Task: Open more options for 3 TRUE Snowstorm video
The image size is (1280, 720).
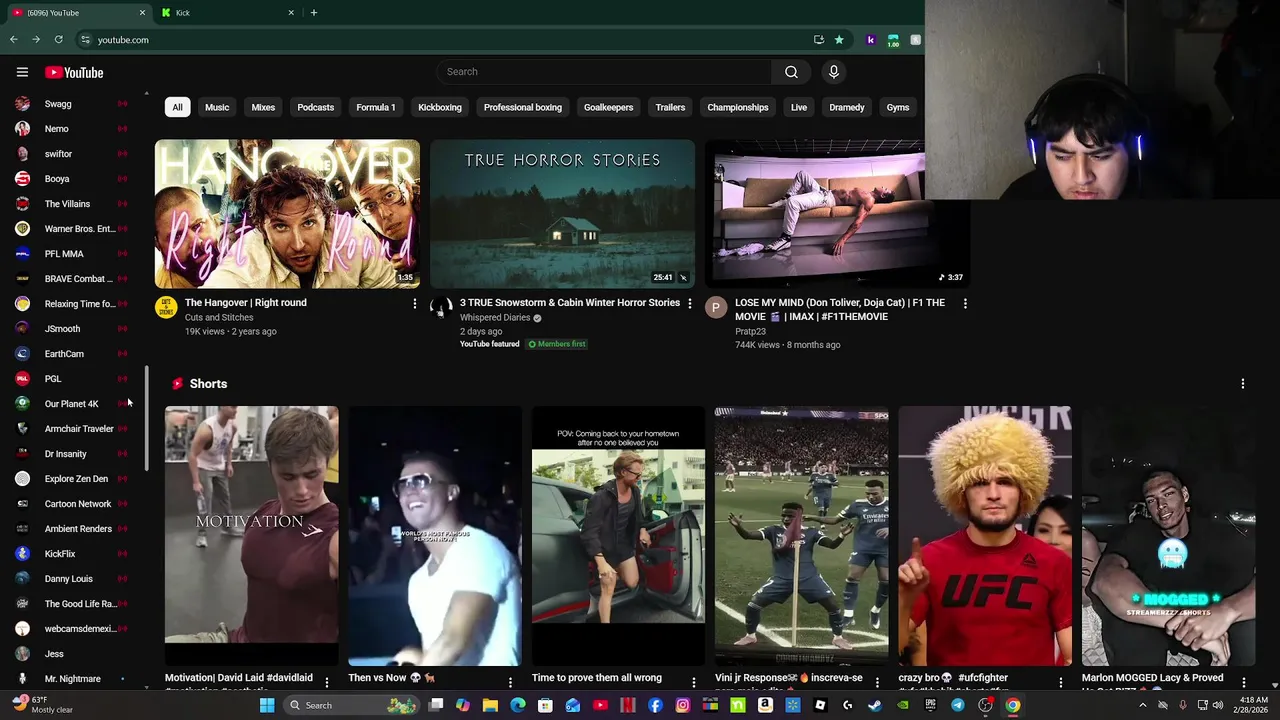Action: coord(690,303)
